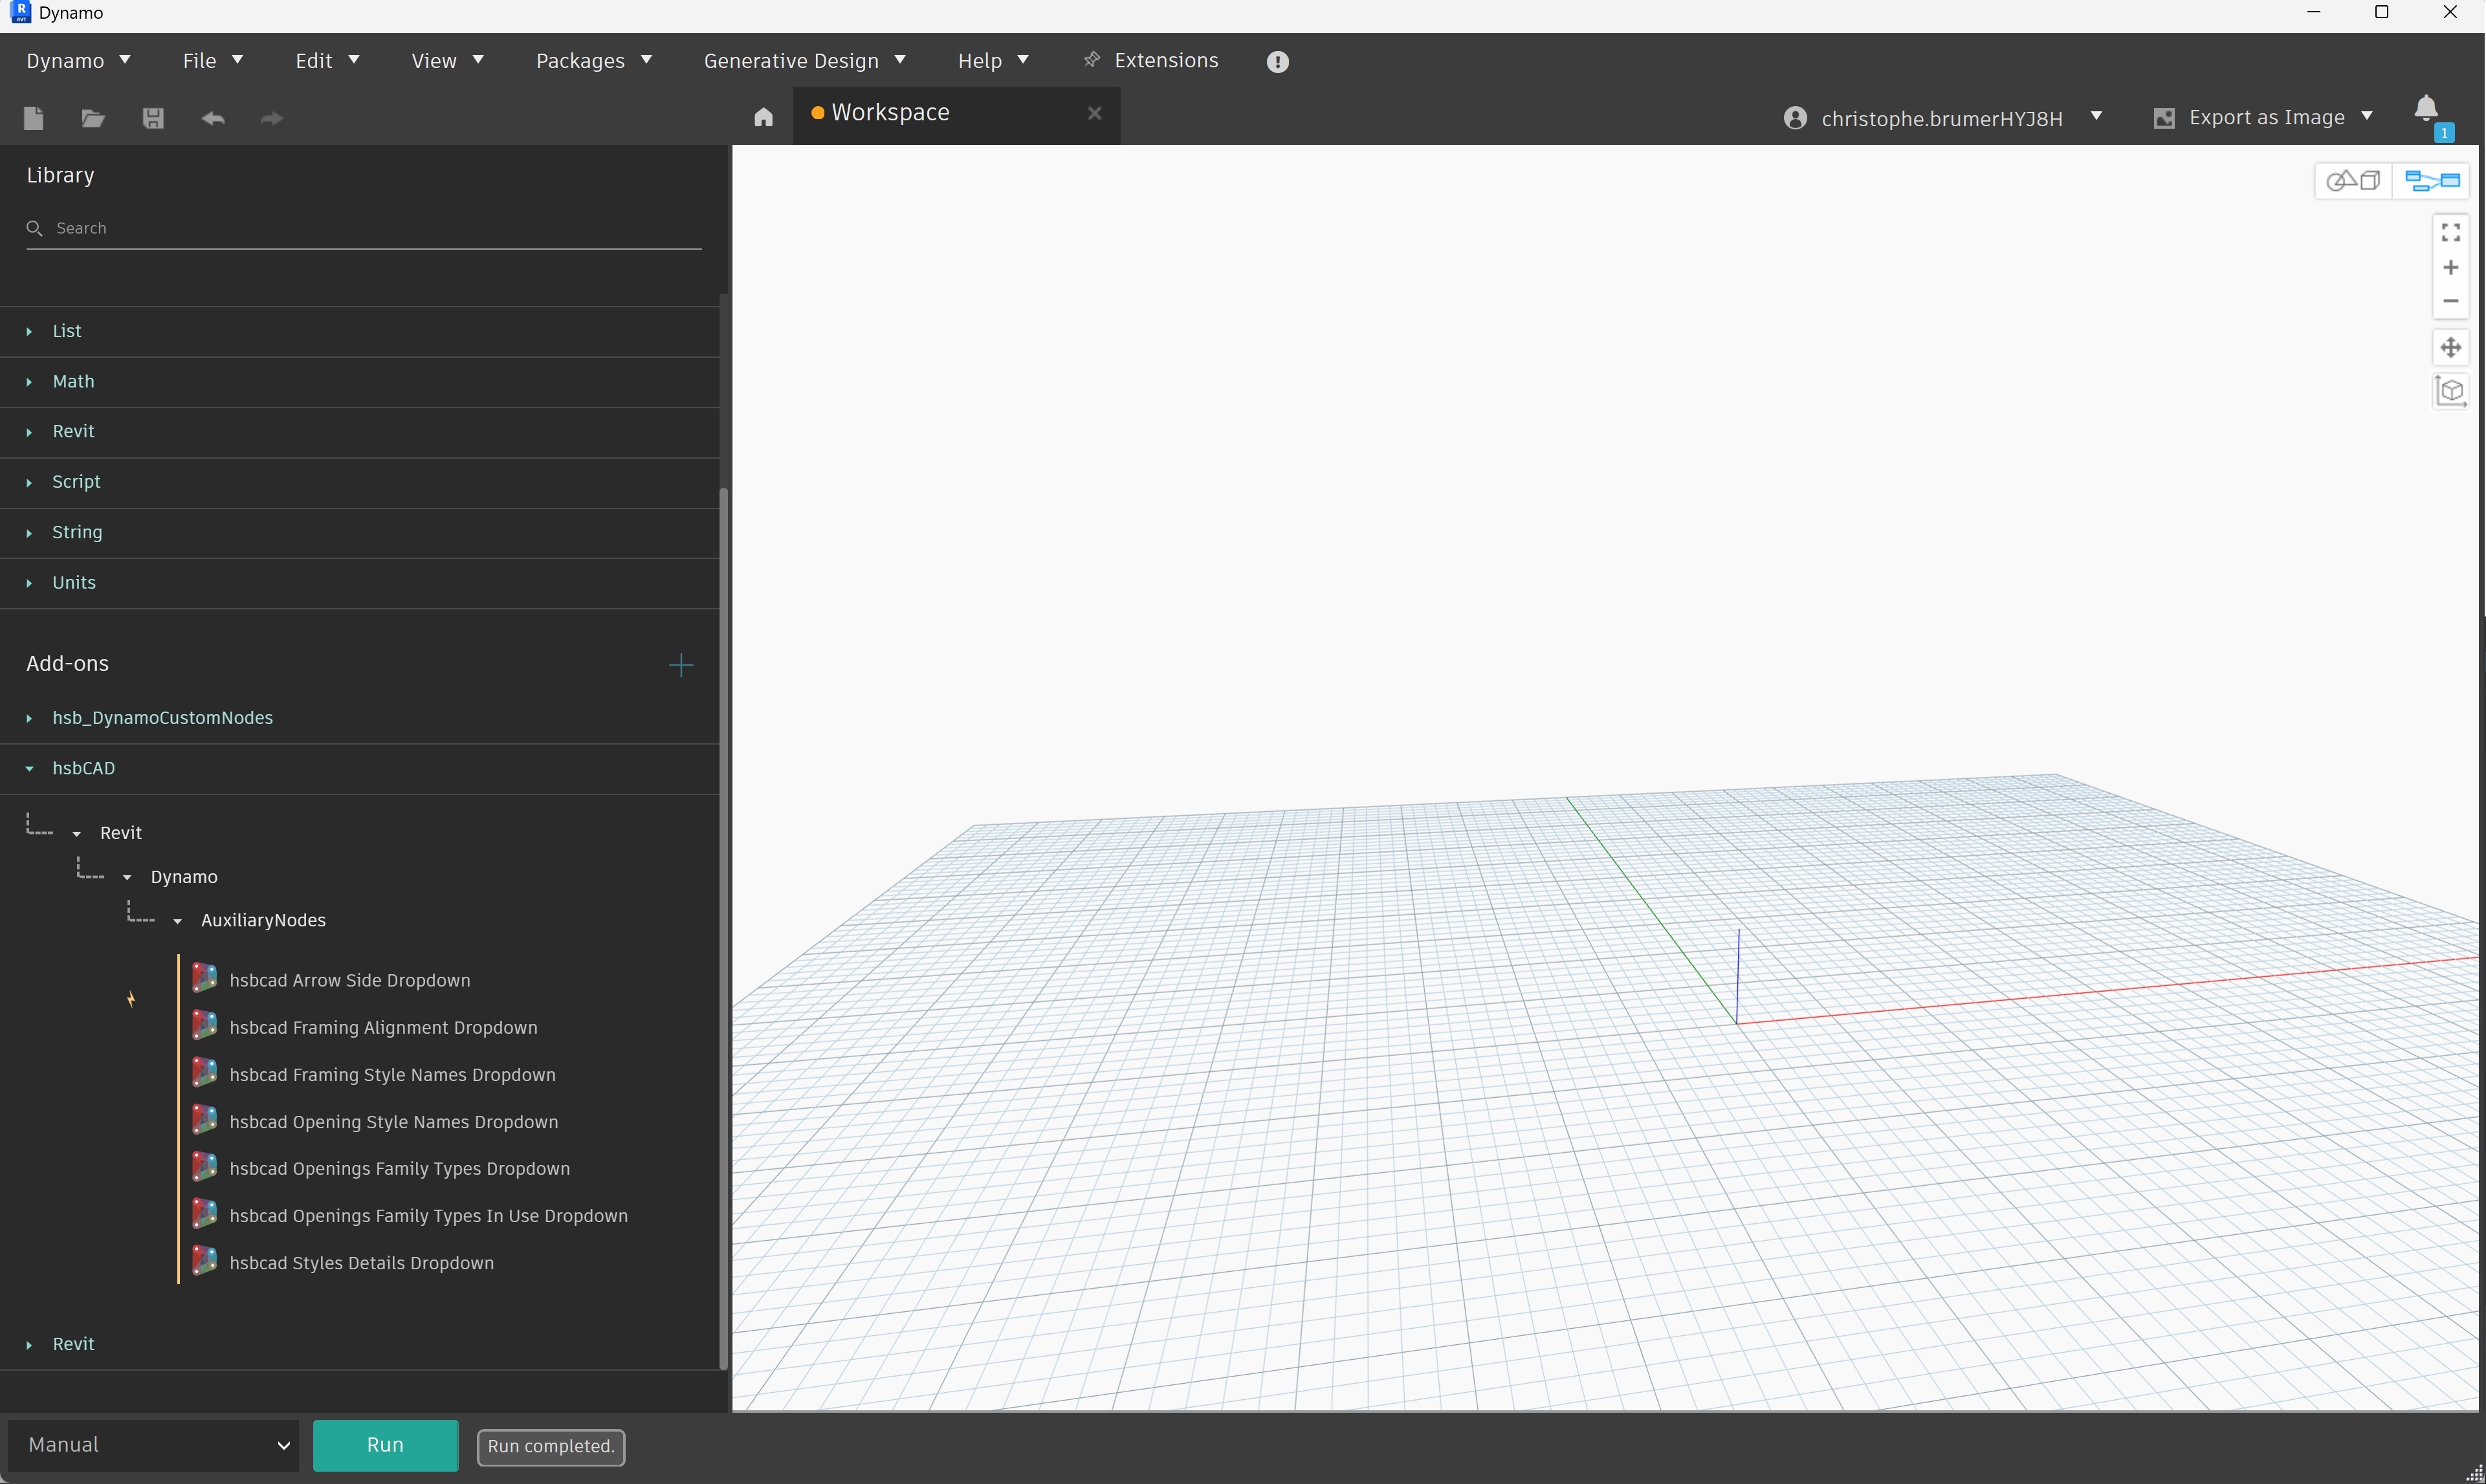Screen dimensions: 2486x1484
Task: Toggle the Orbit view cube button
Action: point(2450,391)
